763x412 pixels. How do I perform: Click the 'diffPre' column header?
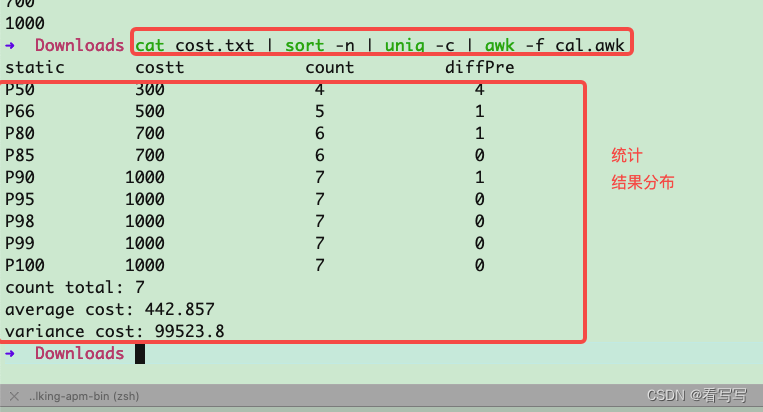pos(479,67)
